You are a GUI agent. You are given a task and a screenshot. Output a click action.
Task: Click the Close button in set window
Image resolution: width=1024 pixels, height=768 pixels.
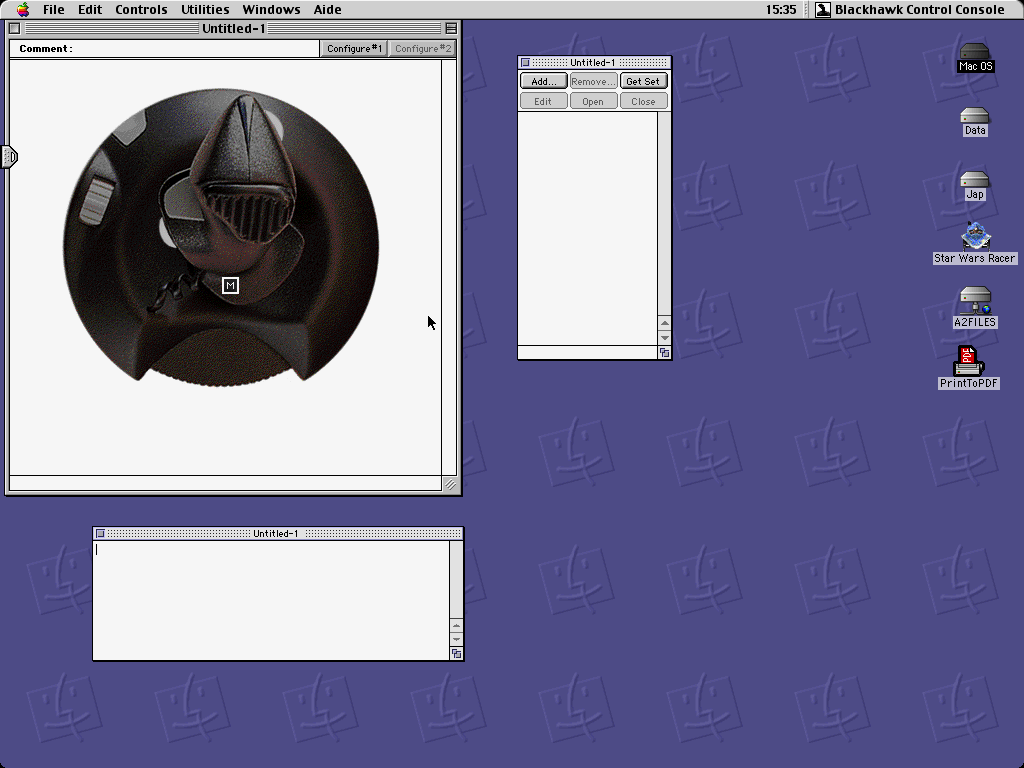(643, 101)
